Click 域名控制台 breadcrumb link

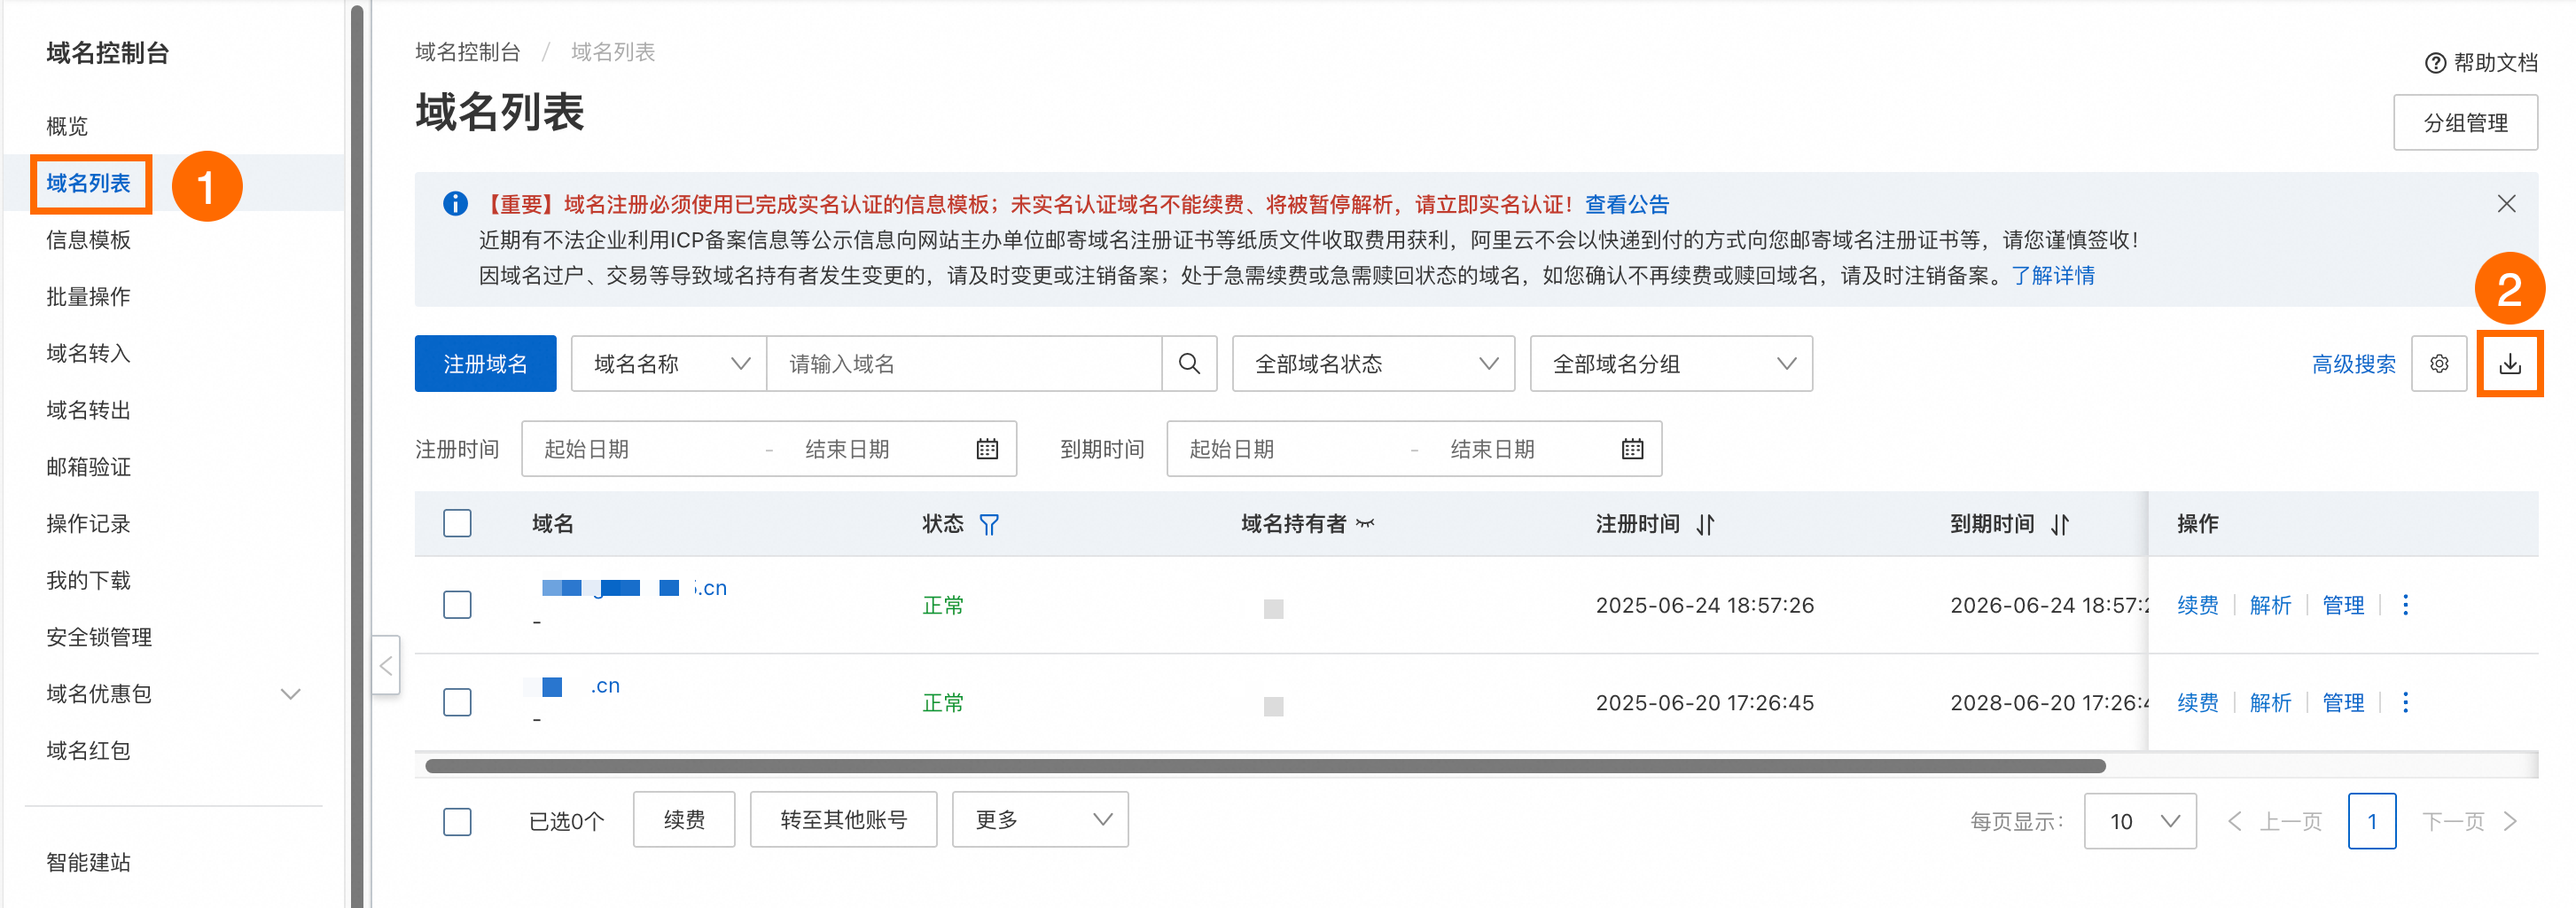pos(467,52)
